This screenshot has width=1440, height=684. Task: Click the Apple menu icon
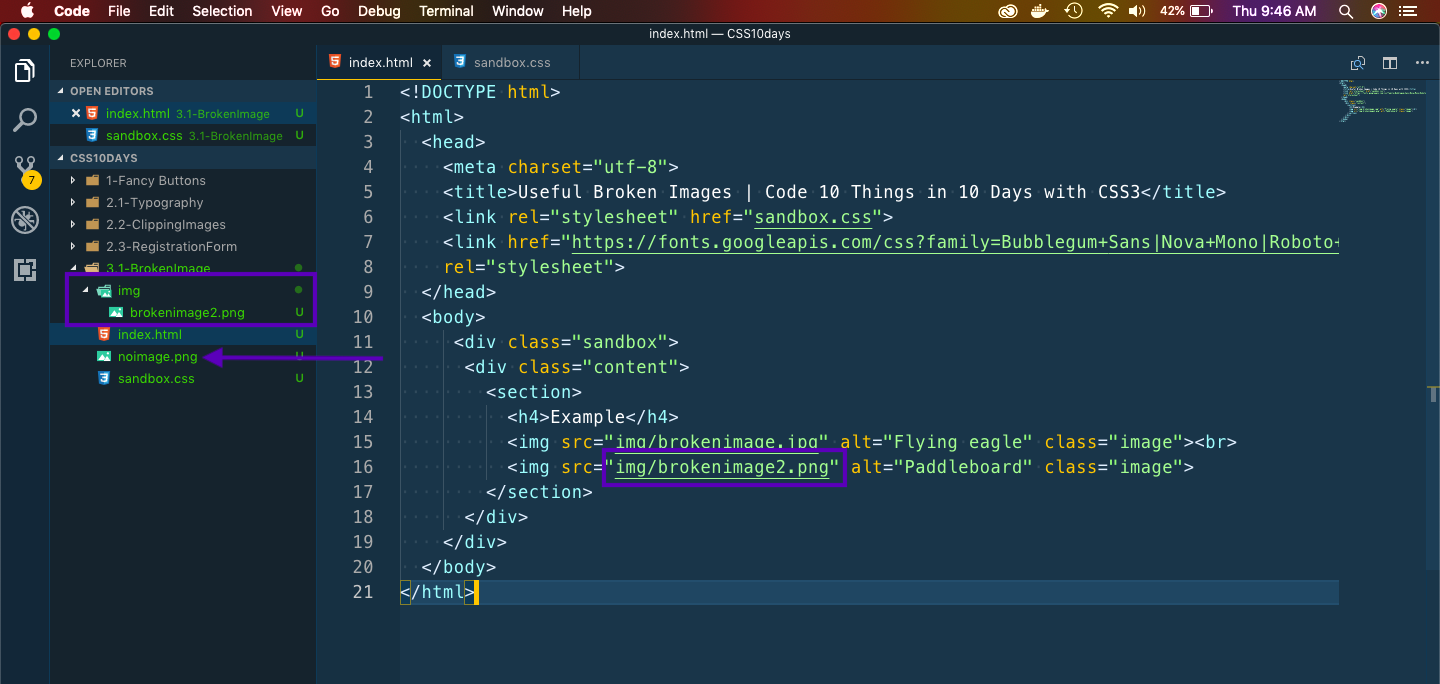tap(27, 11)
